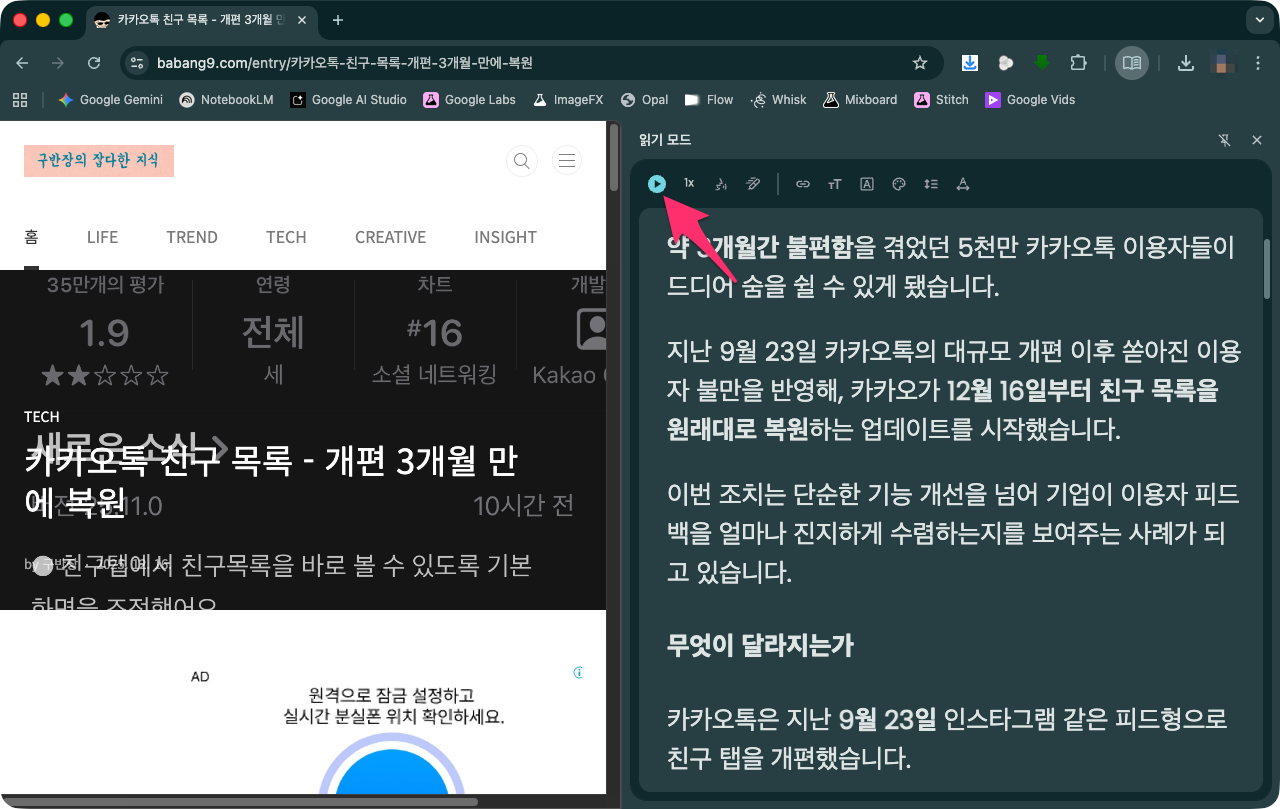The height and width of the screenshot is (809, 1280).
Task: Open the font size control
Action: click(x=834, y=184)
